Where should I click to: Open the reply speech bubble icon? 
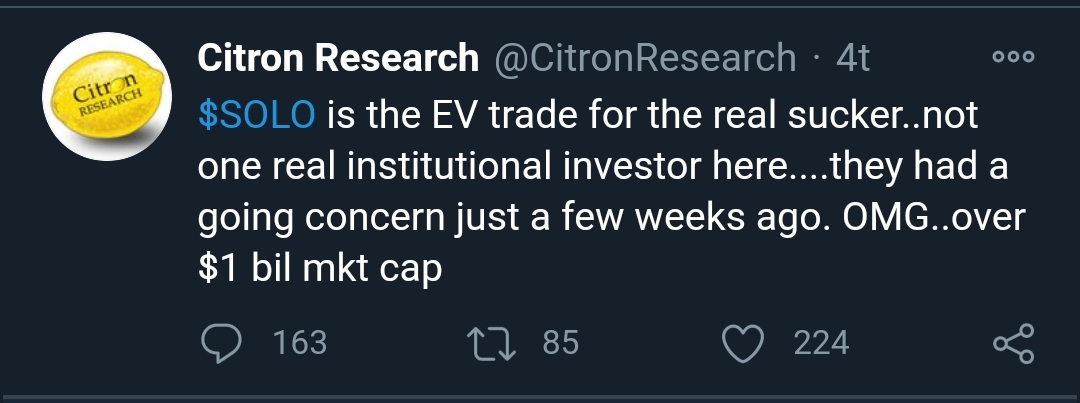(x=221, y=343)
